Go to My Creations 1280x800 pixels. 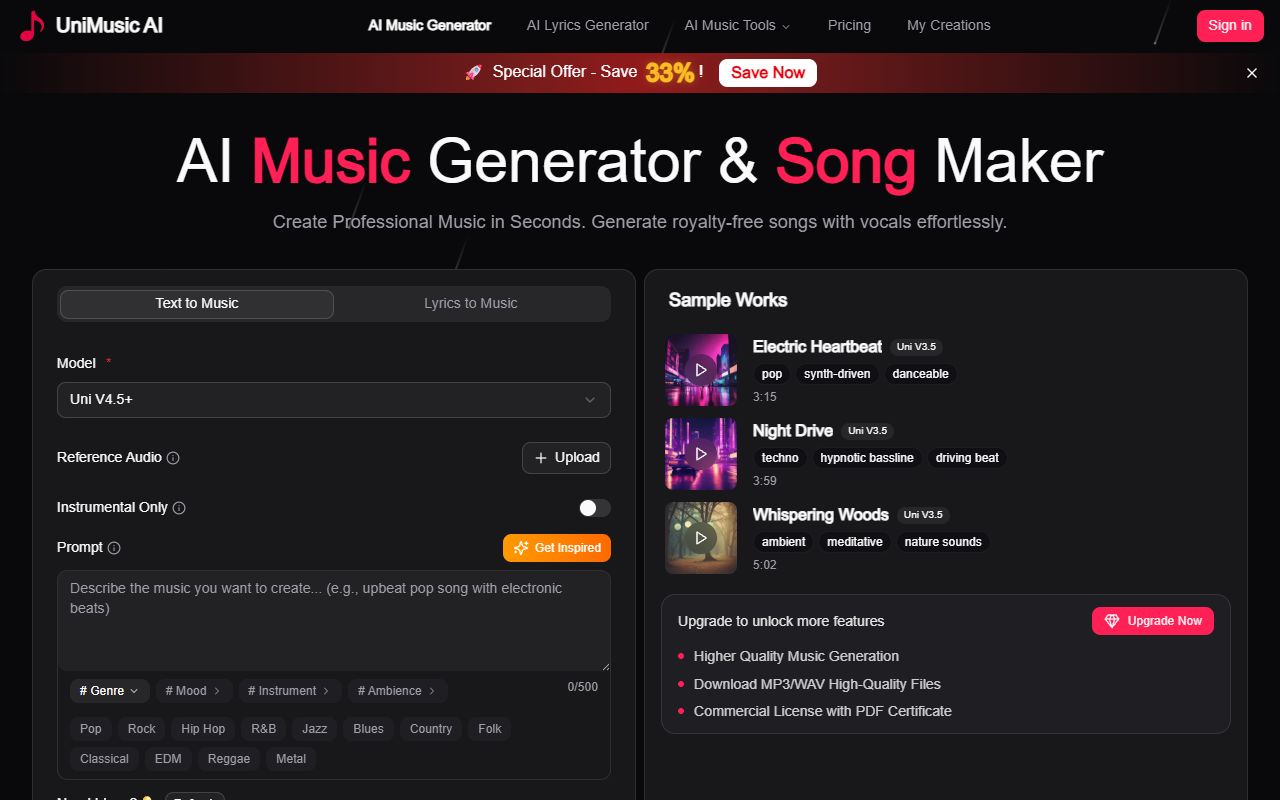pos(948,25)
